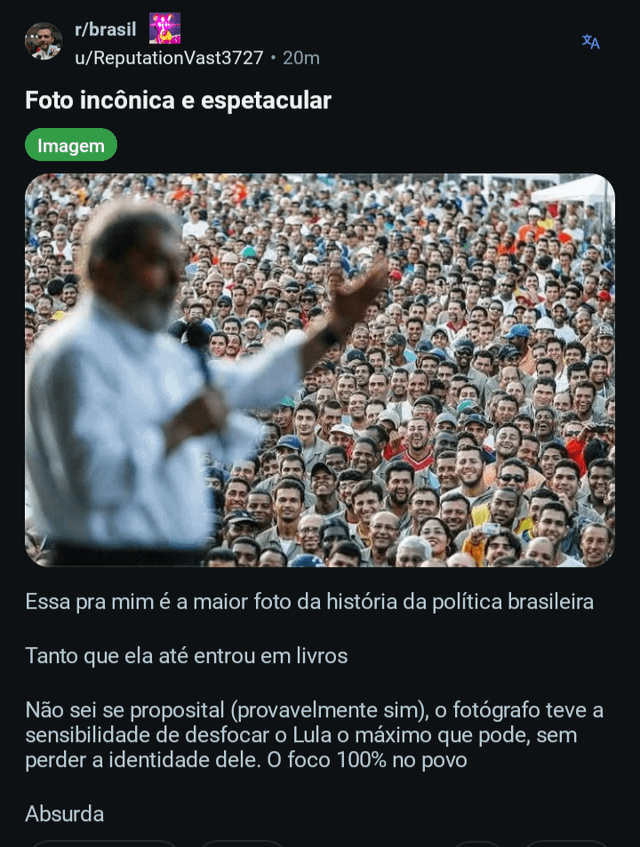Image resolution: width=640 pixels, height=847 pixels.
Task: Open post titled Foto incônica e espetacular
Action: [178, 100]
